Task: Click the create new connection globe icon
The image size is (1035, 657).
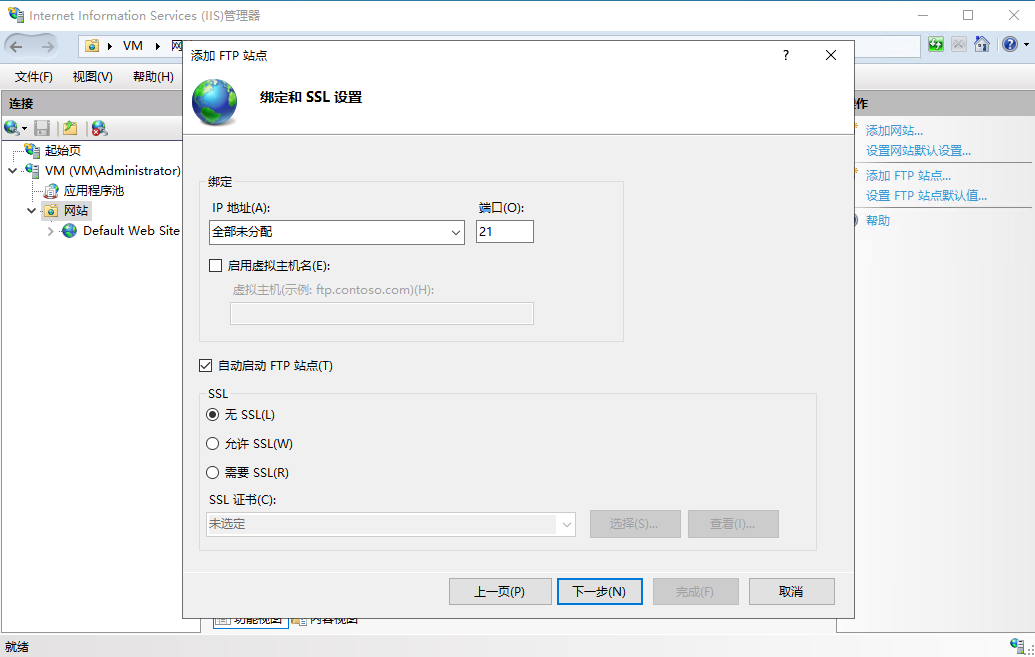Action: [10, 127]
